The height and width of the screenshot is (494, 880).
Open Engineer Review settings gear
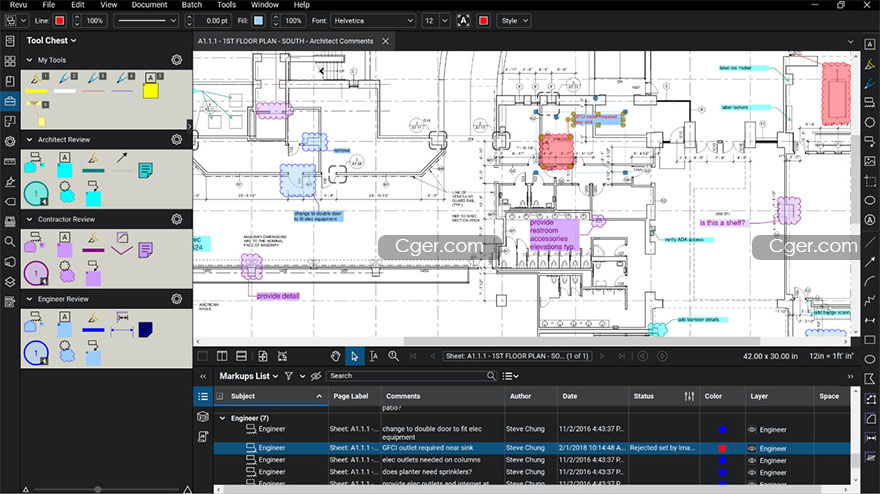point(177,299)
